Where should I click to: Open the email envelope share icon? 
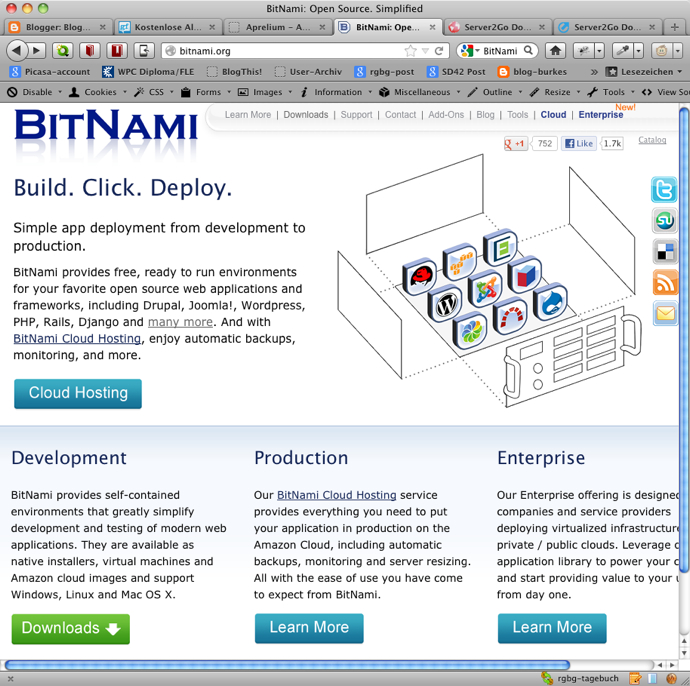(664, 313)
